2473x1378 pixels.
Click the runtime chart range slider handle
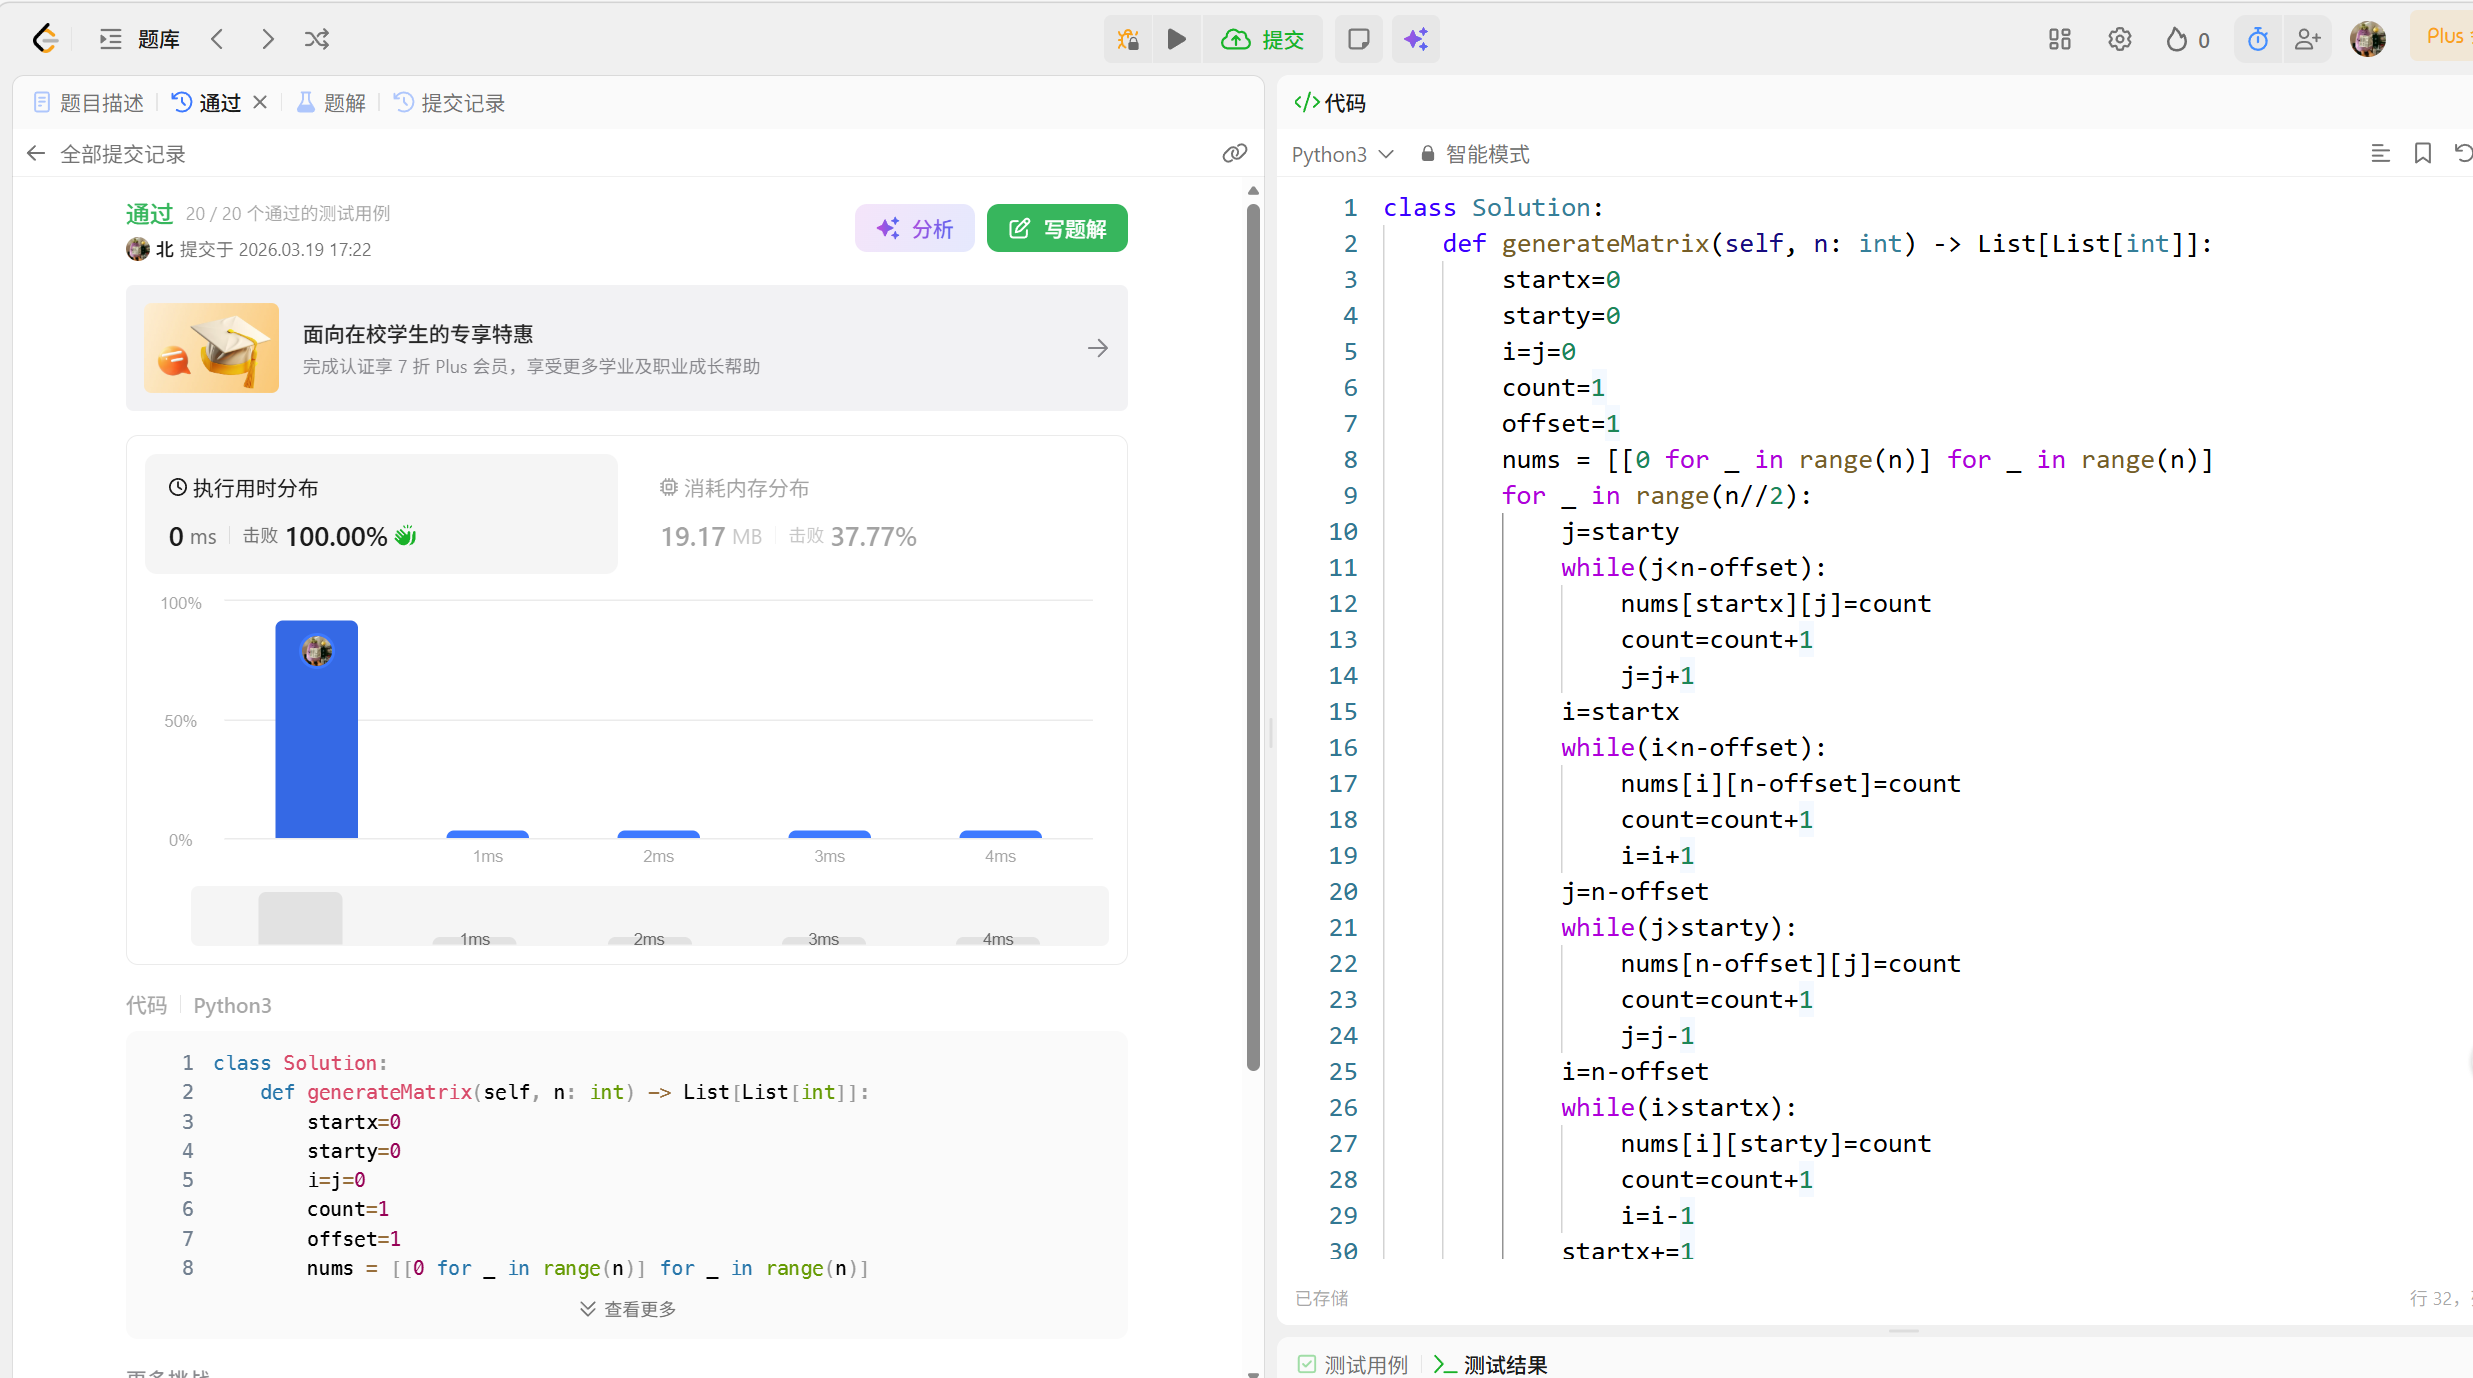click(x=300, y=917)
